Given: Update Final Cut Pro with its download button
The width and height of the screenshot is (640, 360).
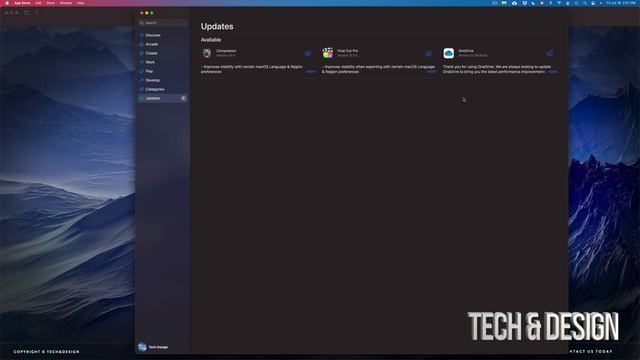Looking at the screenshot, I should coord(429,53).
